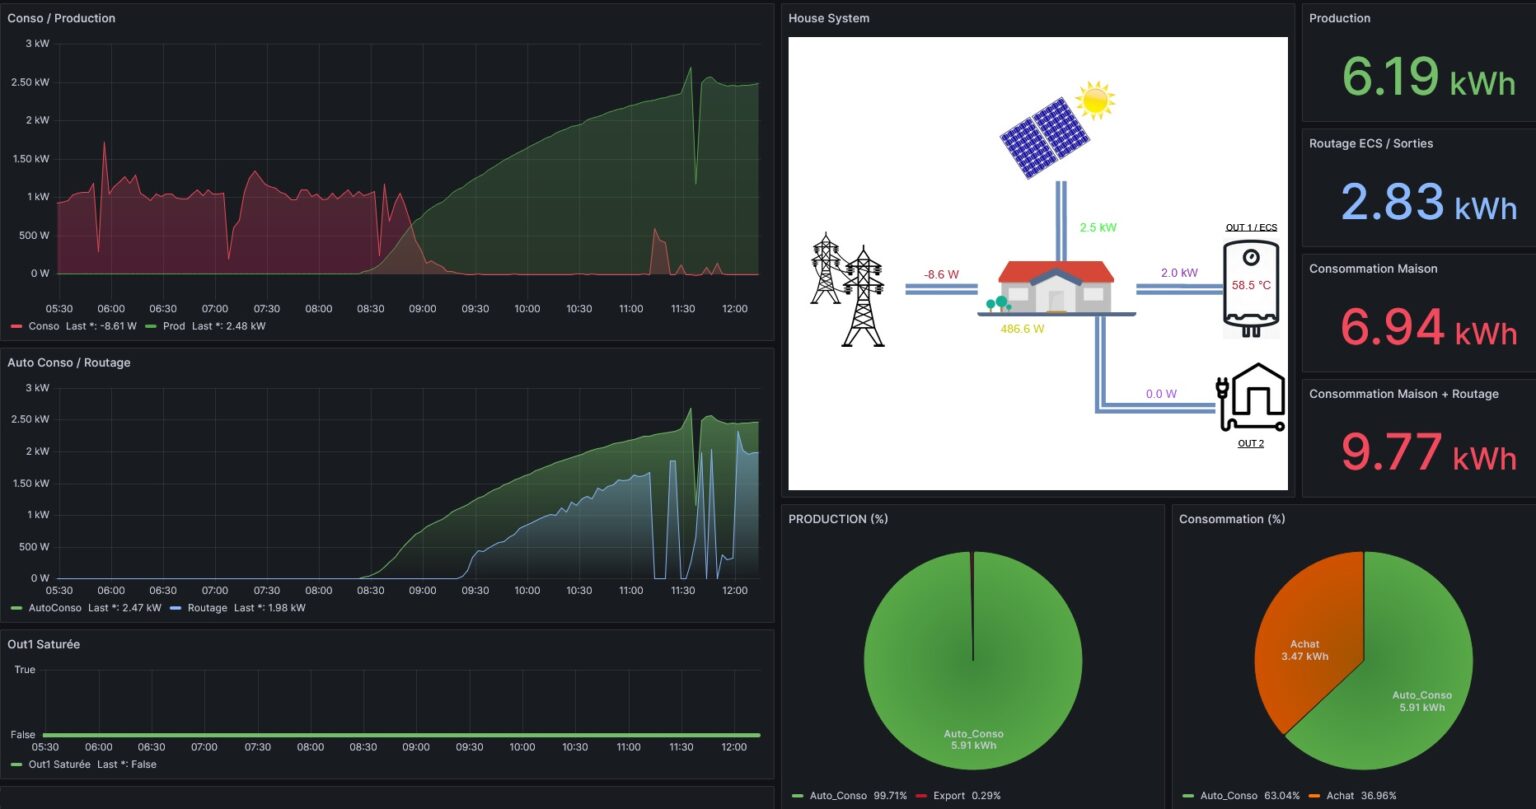Toggle the Routage series in legend
This screenshot has height=809, width=1536.
pyautogui.click(x=207, y=608)
